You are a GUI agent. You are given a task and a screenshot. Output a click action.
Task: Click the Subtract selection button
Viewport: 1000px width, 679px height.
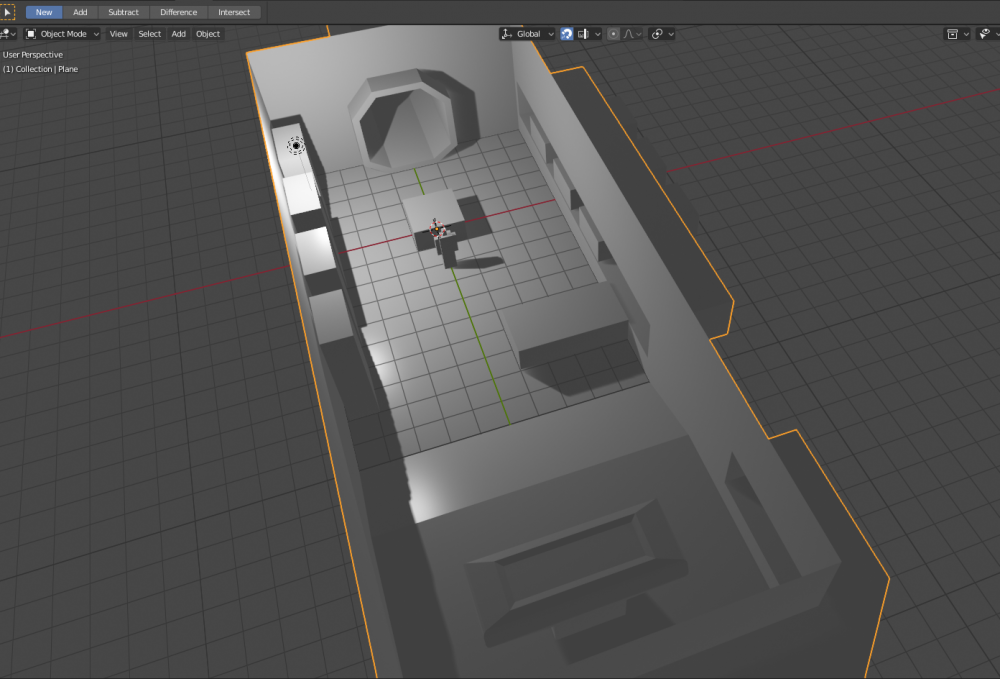pyautogui.click(x=124, y=12)
